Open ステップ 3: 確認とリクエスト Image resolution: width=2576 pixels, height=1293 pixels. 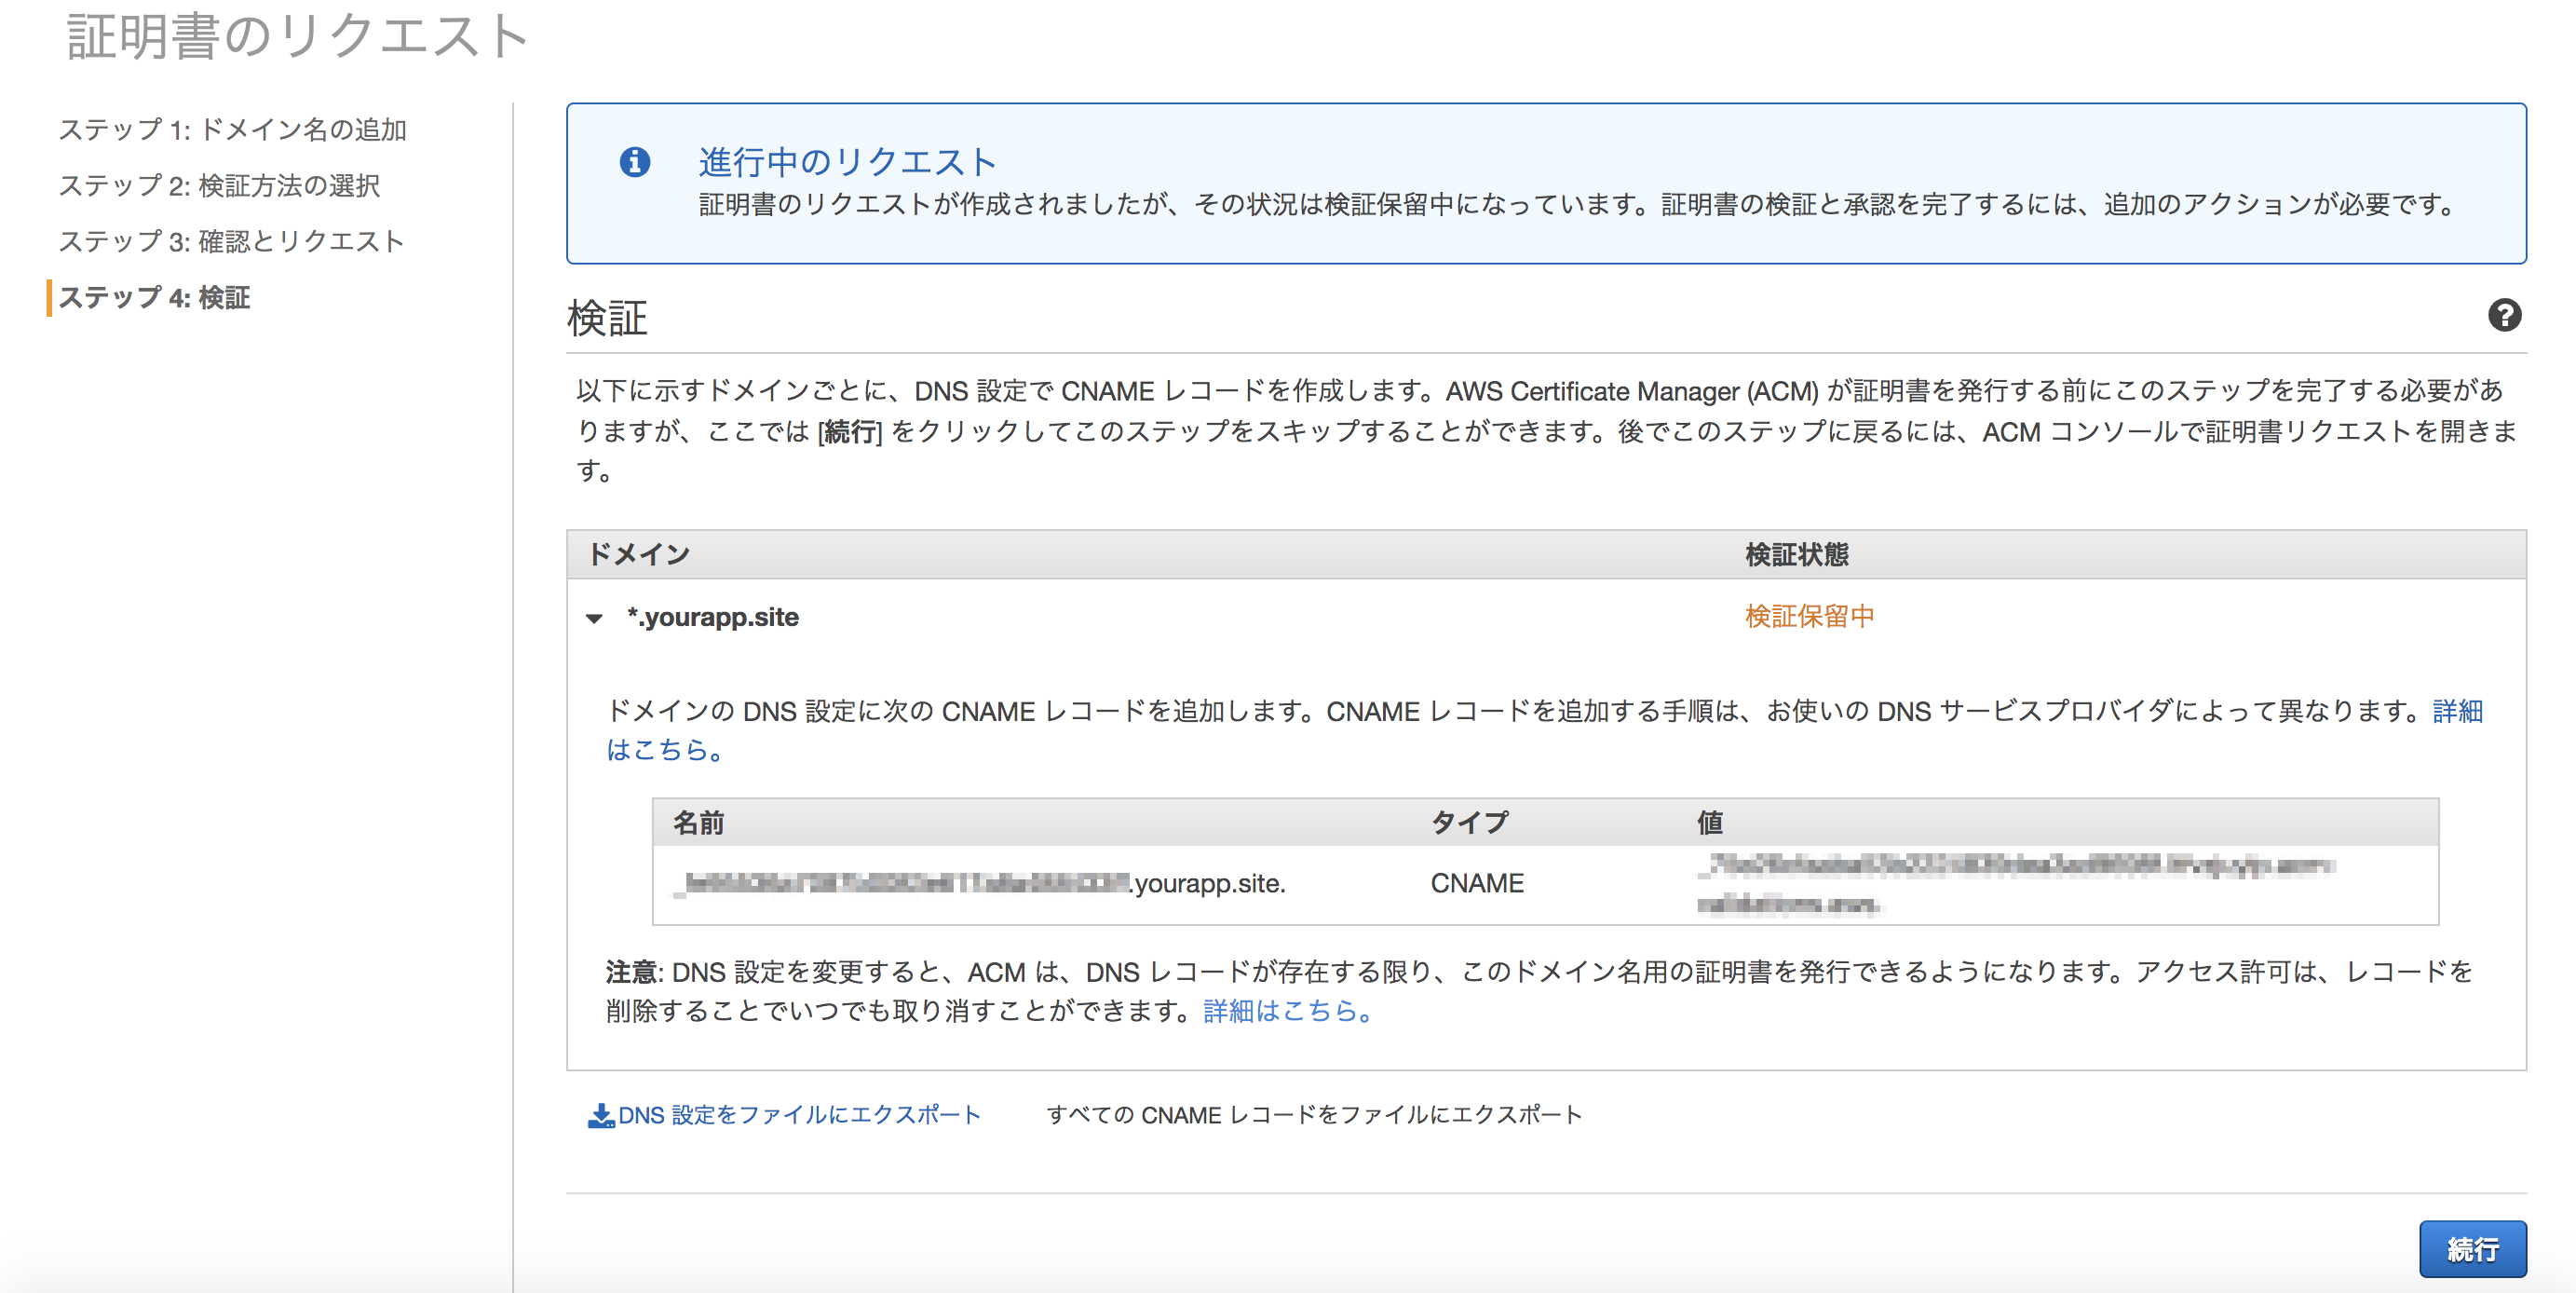tap(231, 241)
